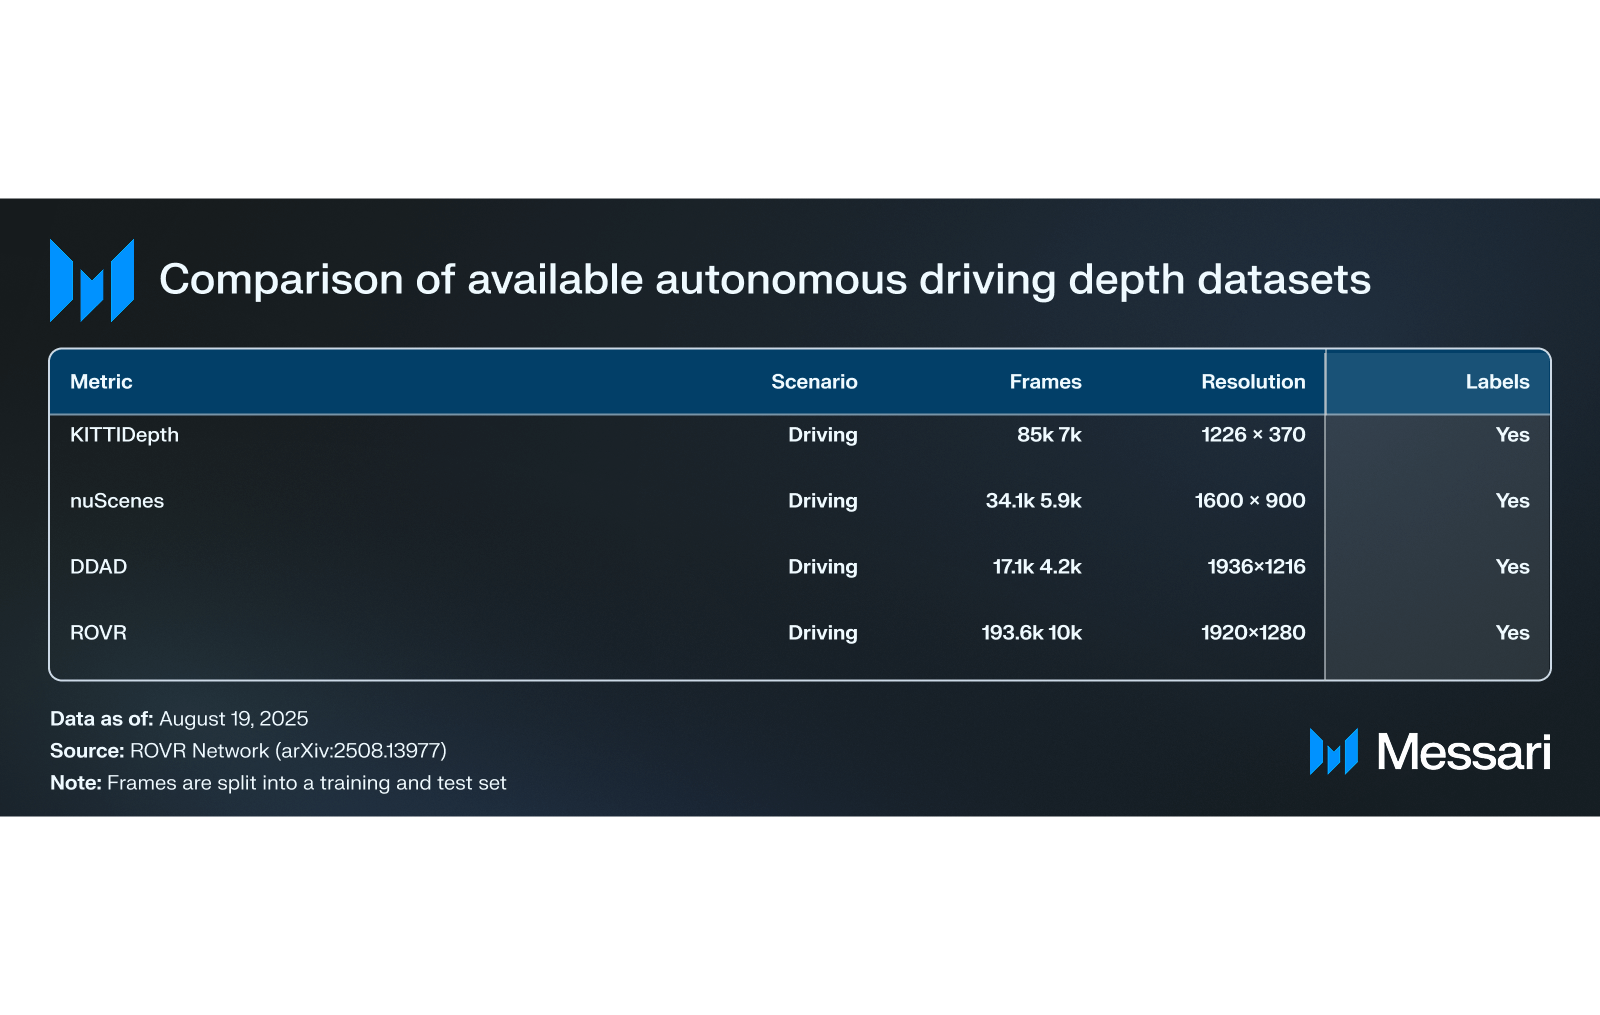Click the nuScenes row name
The height and width of the screenshot is (1015, 1600).
click(117, 501)
